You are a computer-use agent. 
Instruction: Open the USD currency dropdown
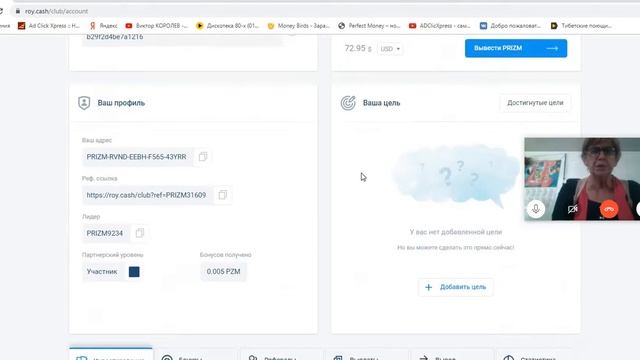point(390,49)
